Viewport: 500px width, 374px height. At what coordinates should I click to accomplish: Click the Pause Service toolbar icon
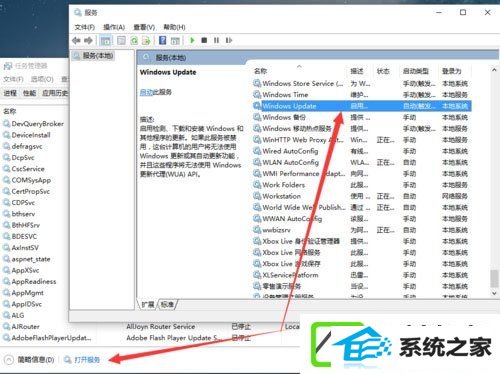tap(216, 40)
